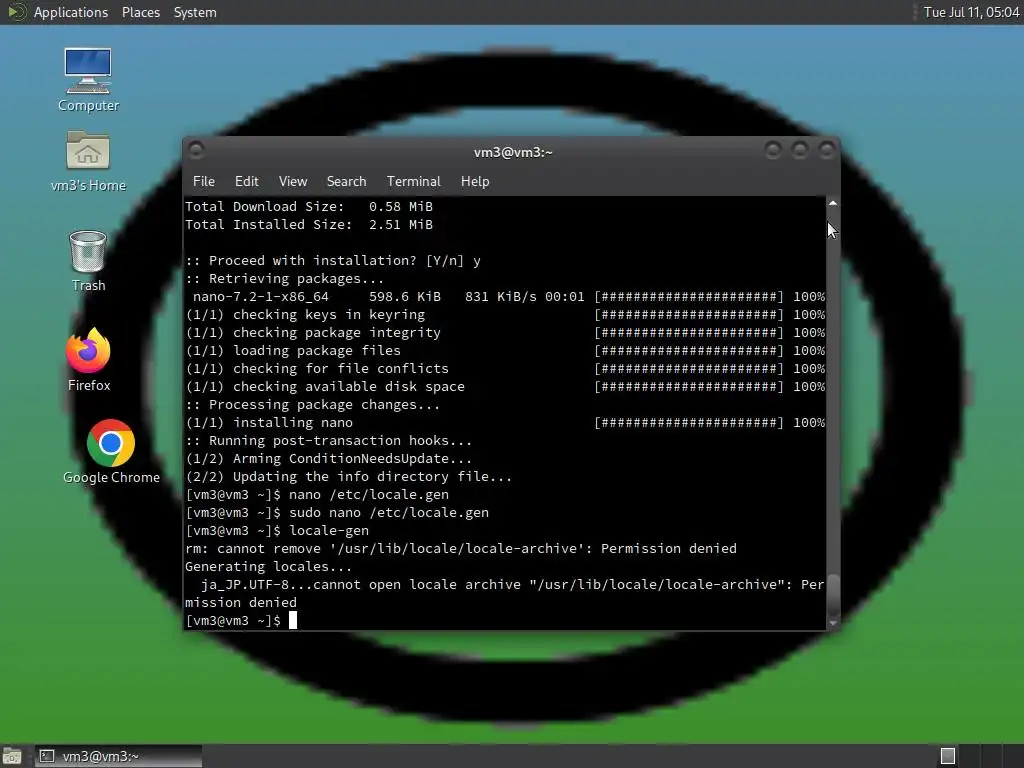
Task: Click the 'locale-gen' command line
Action: click(x=278, y=530)
